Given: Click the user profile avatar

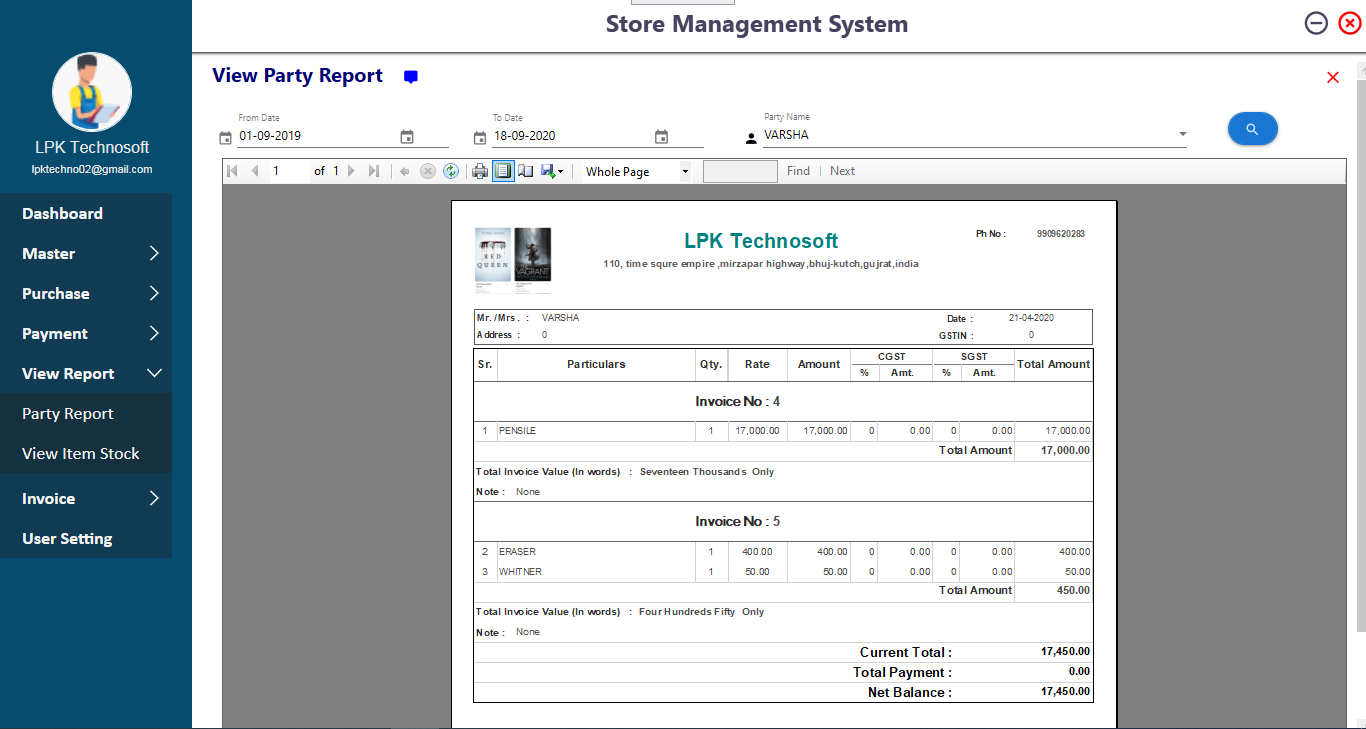Looking at the screenshot, I should pos(92,93).
